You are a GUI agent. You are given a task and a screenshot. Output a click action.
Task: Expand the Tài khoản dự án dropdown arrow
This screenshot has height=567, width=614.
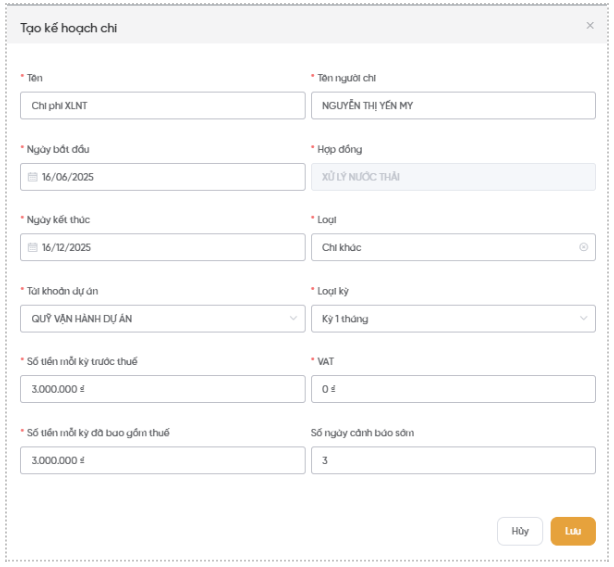[293, 318]
